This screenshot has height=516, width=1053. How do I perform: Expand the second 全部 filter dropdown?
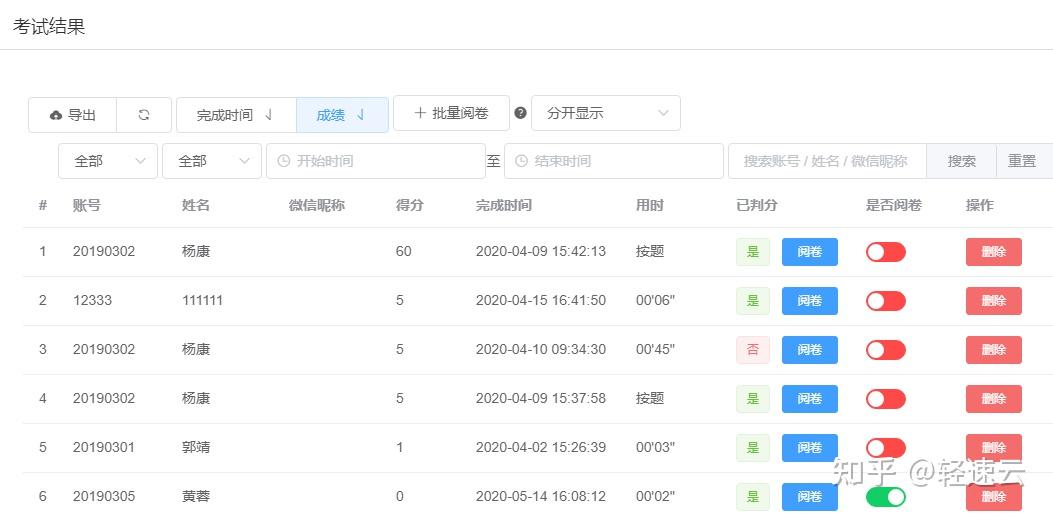point(212,161)
